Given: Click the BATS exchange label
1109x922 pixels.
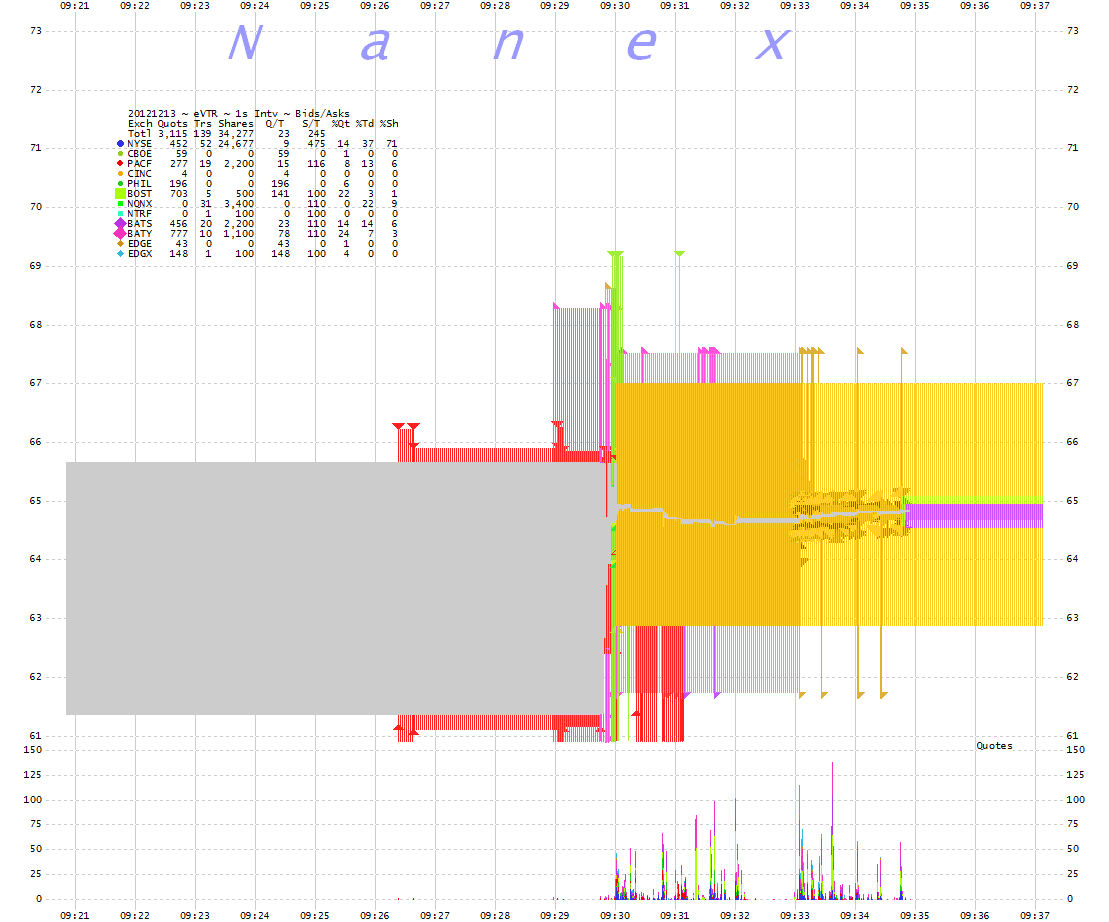Looking at the screenshot, I should 139,223.
